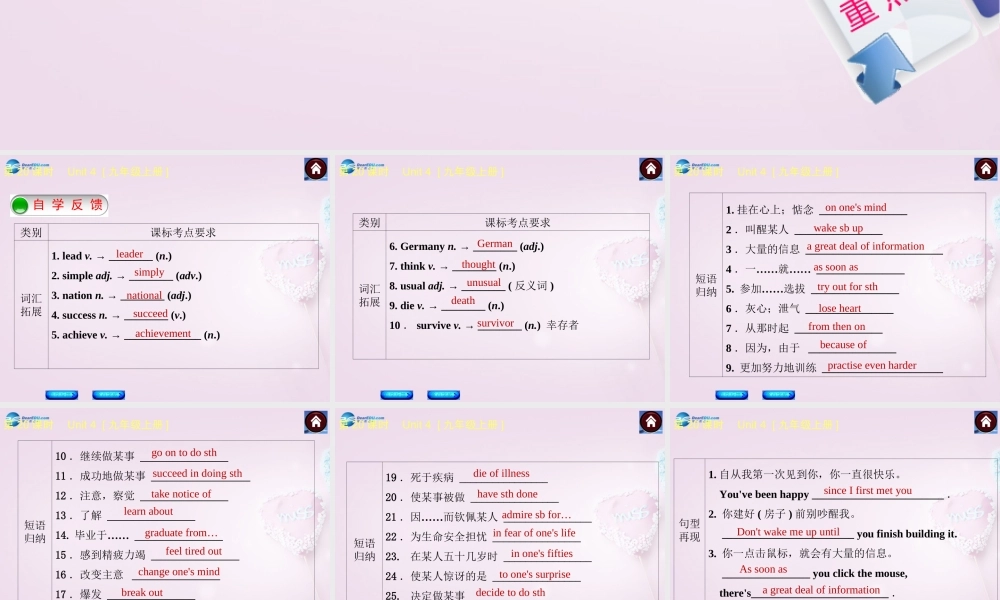Select the phrase 'on one's mind'
The width and height of the screenshot is (1000, 600).
tap(855, 207)
